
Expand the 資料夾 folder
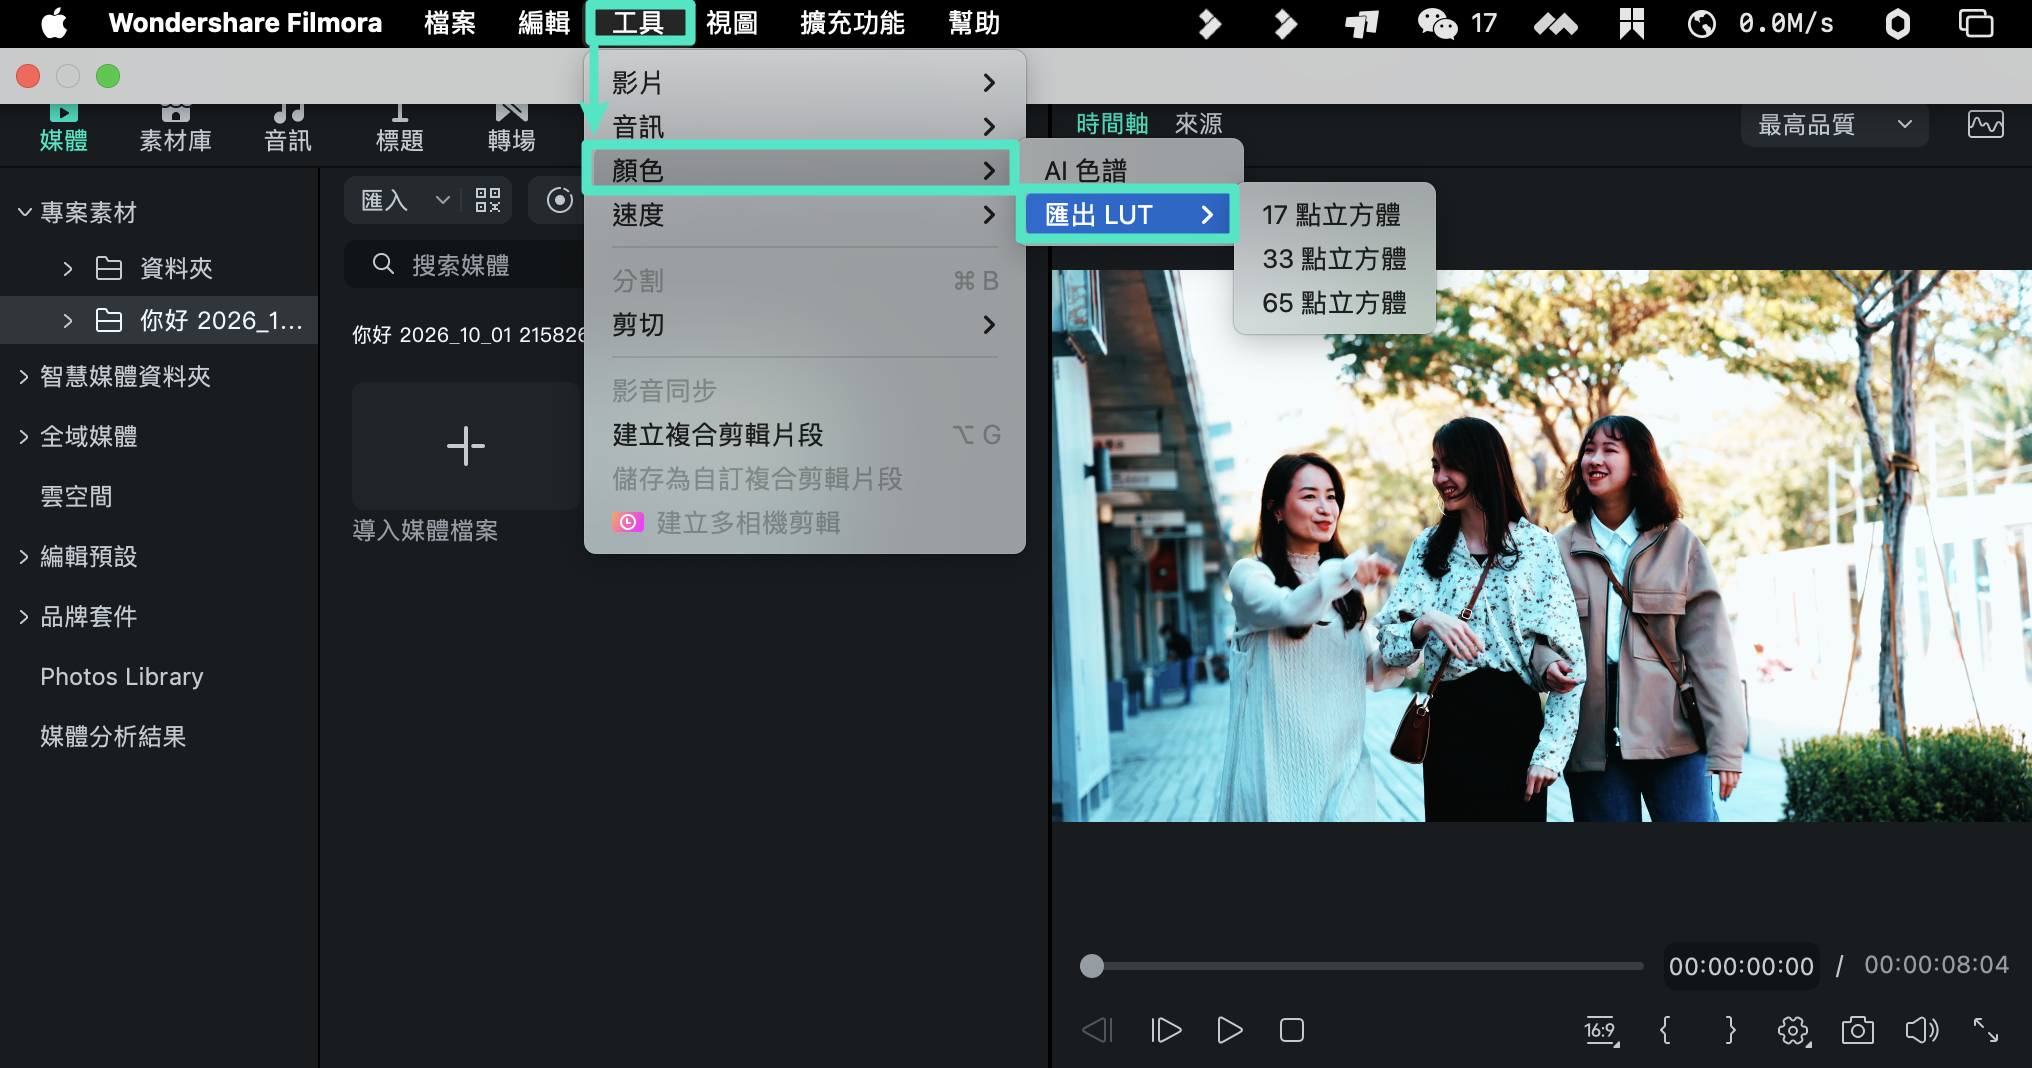68,268
